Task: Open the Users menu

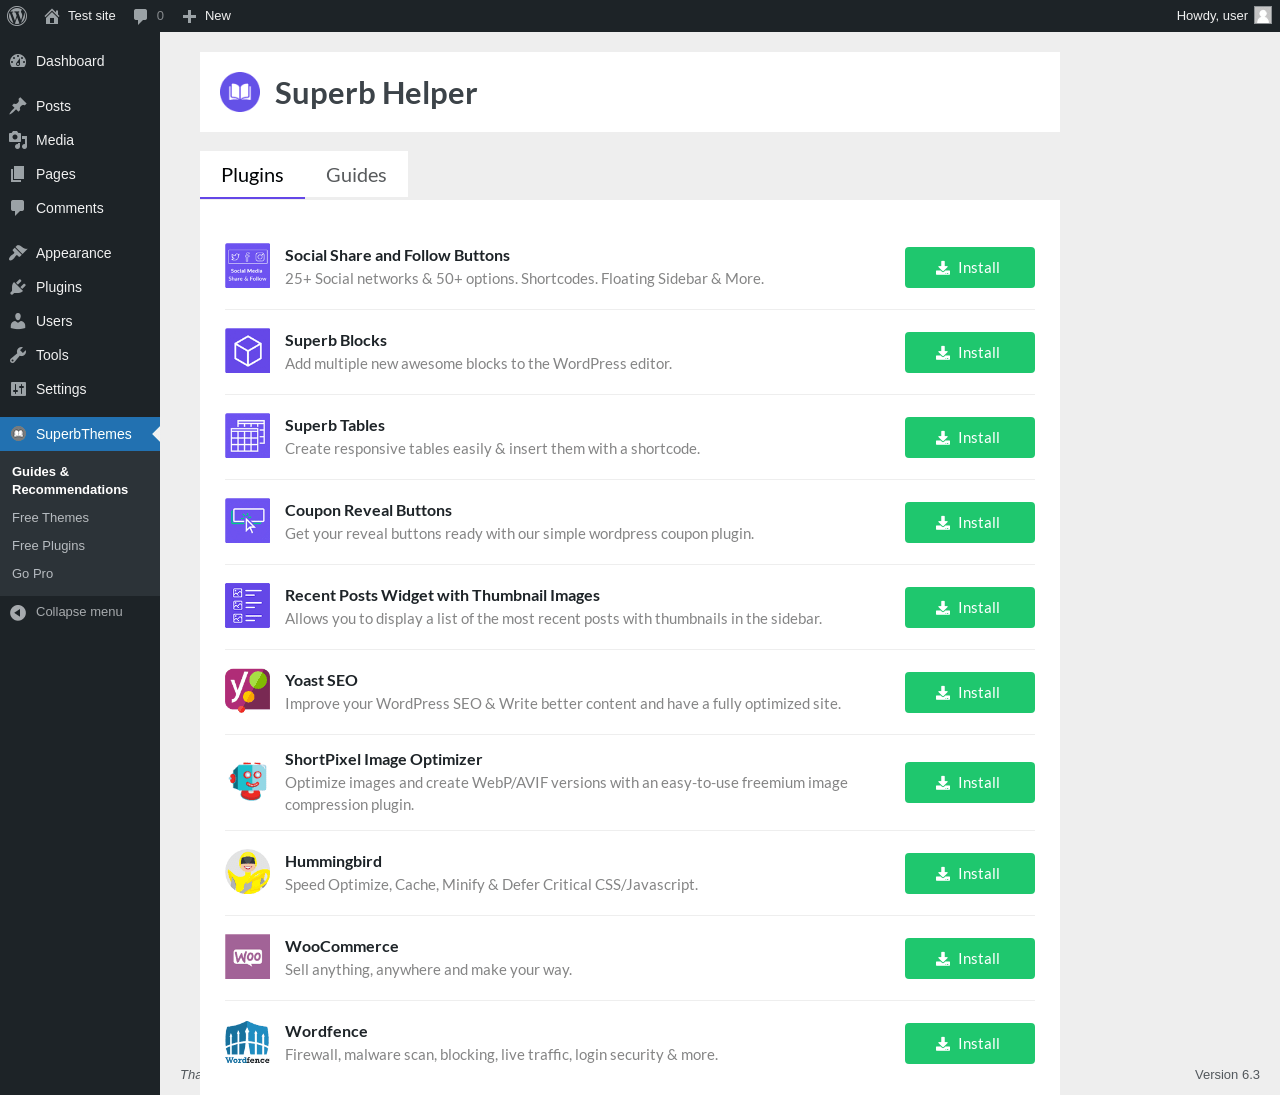Action: pyautogui.click(x=80, y=321)
